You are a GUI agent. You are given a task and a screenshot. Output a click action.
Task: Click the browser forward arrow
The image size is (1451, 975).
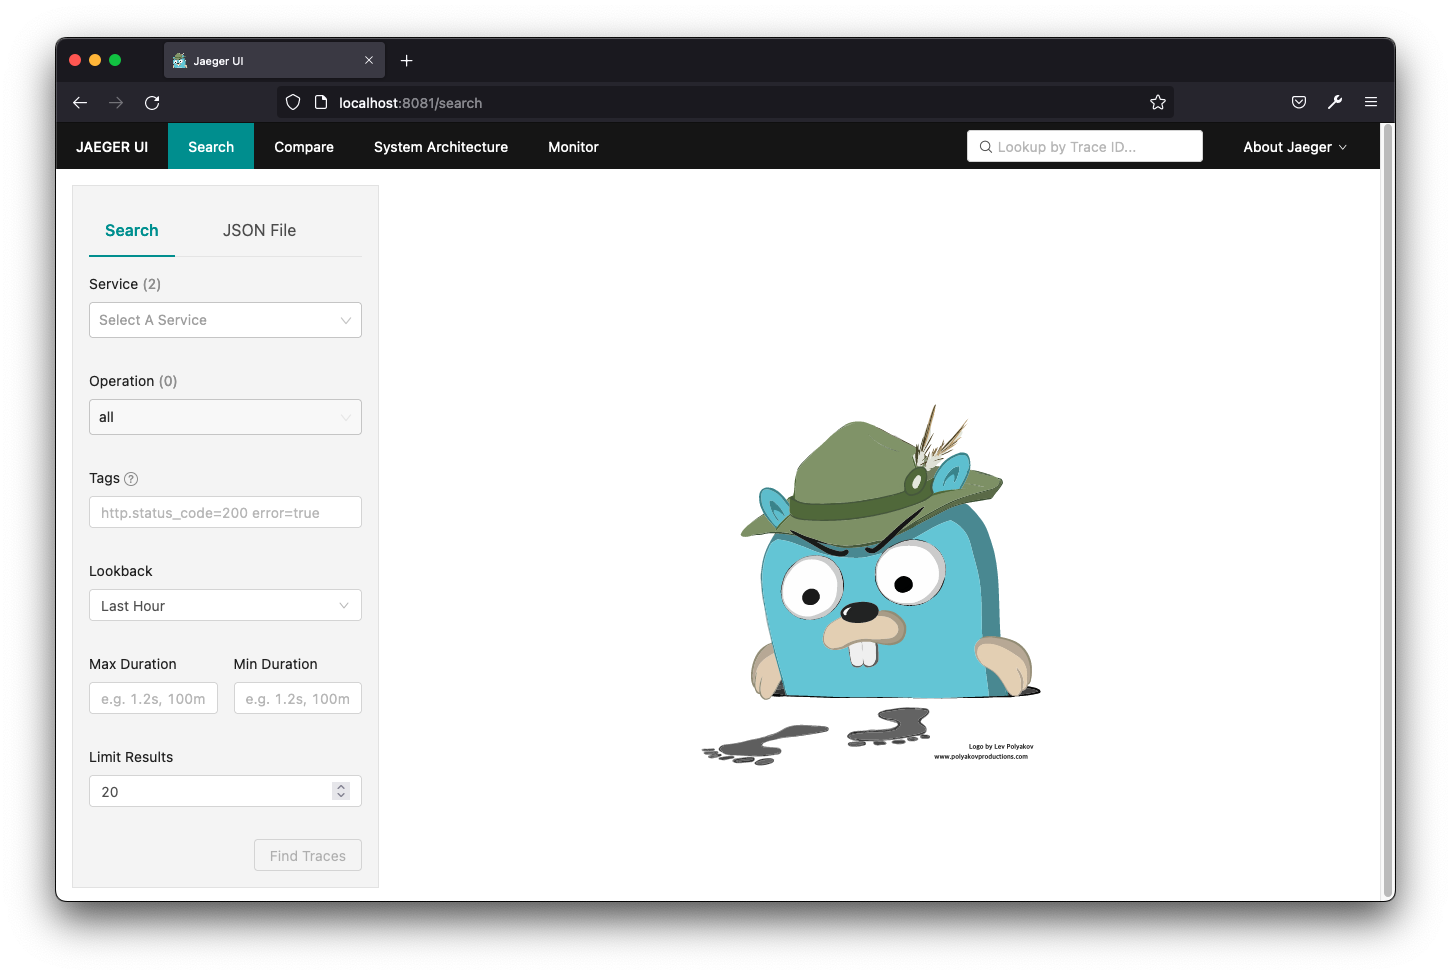(116, 103)
